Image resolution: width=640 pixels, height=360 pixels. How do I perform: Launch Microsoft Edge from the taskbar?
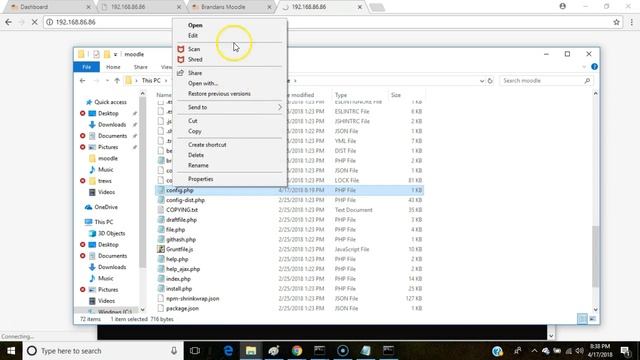[228, 351]
